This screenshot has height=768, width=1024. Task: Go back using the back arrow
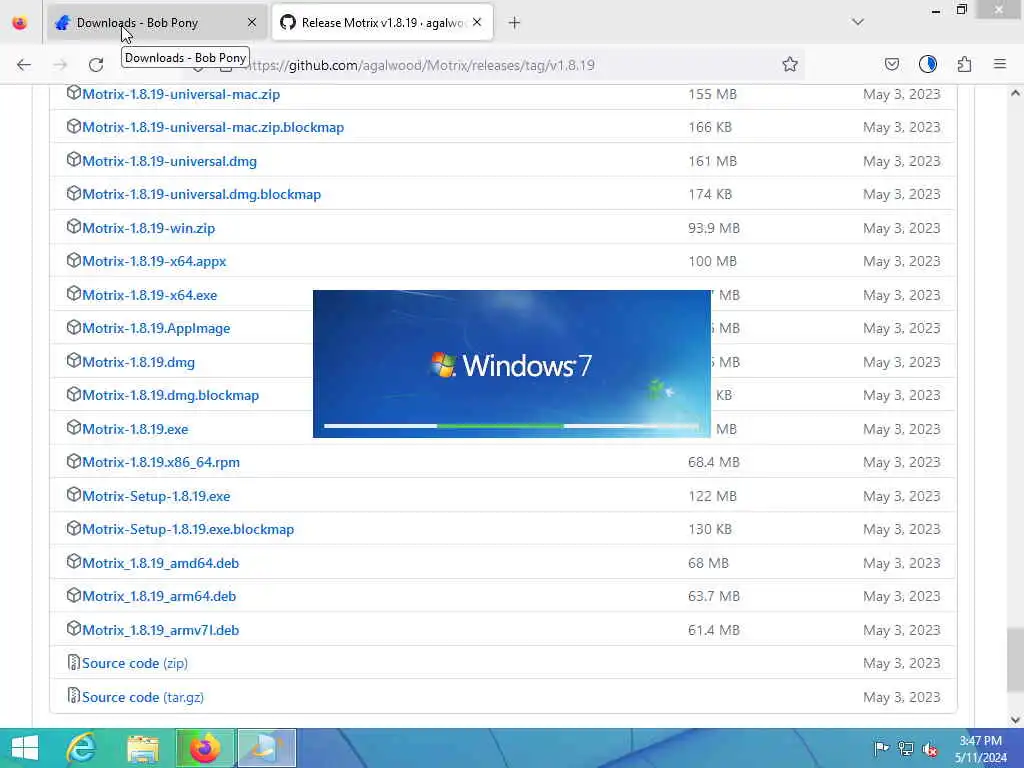pyautogui.click(x=24, y=65)
